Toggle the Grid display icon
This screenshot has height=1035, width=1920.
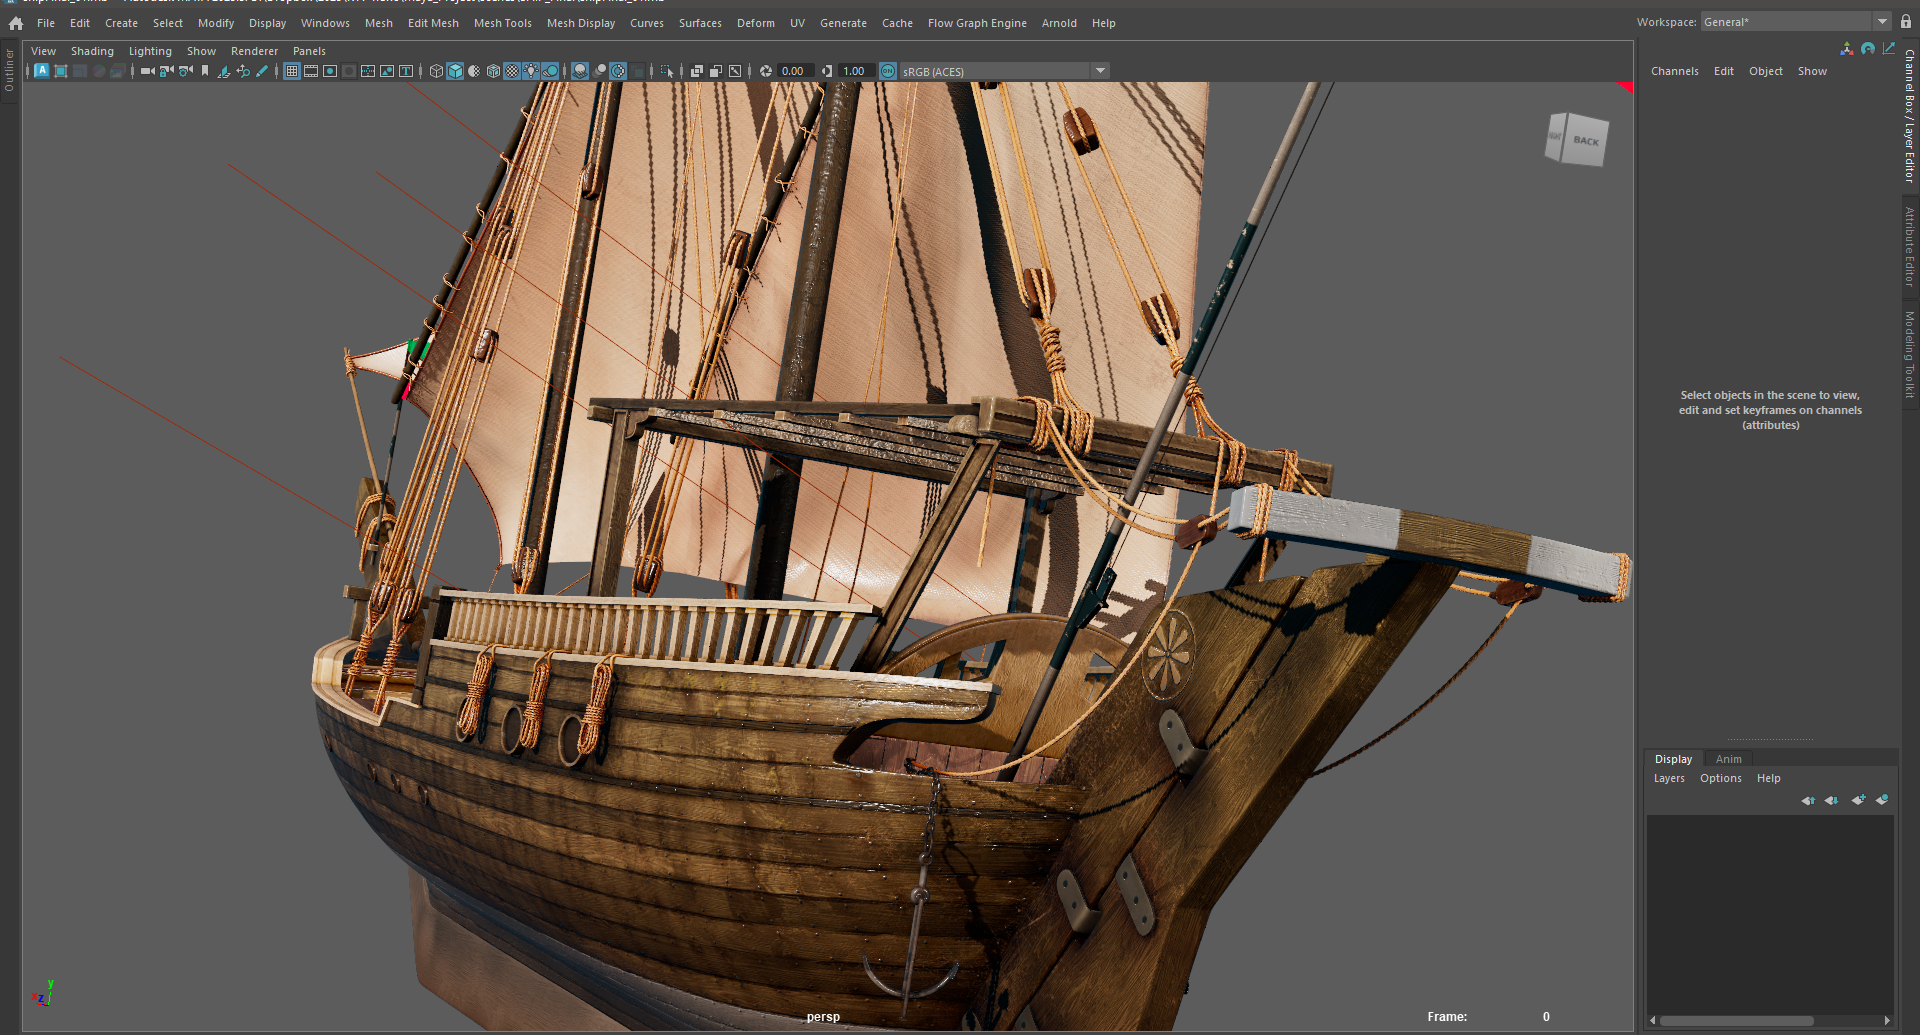[x=292, y=71]
